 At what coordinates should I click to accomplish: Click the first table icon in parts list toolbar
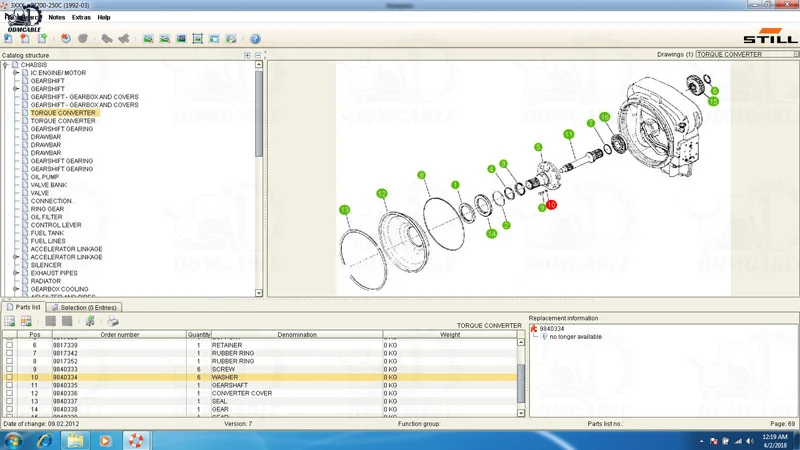tap(10, 321)
